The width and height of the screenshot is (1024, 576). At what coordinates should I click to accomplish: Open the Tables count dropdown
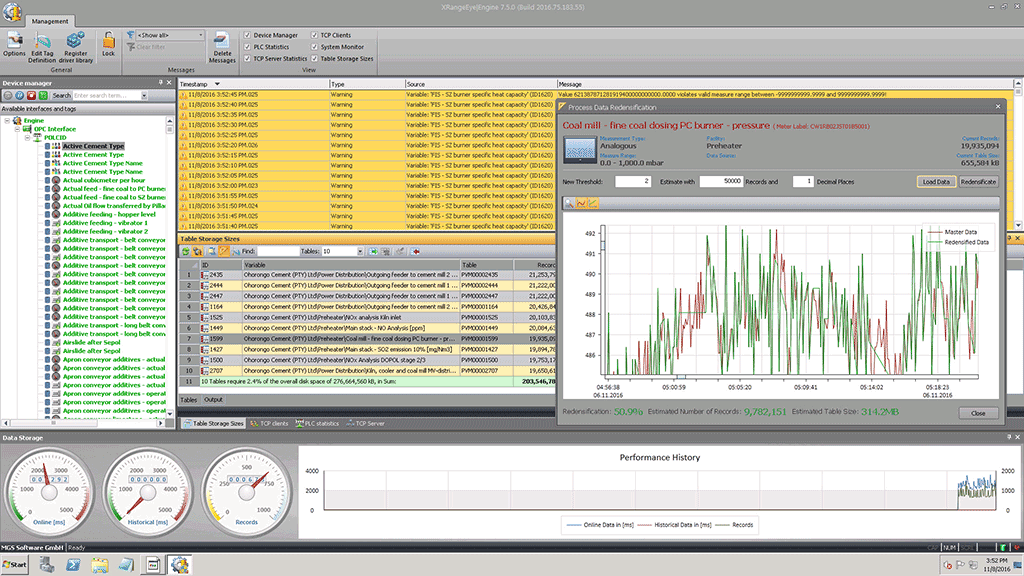pyautogui.click(x=360, y=251)
